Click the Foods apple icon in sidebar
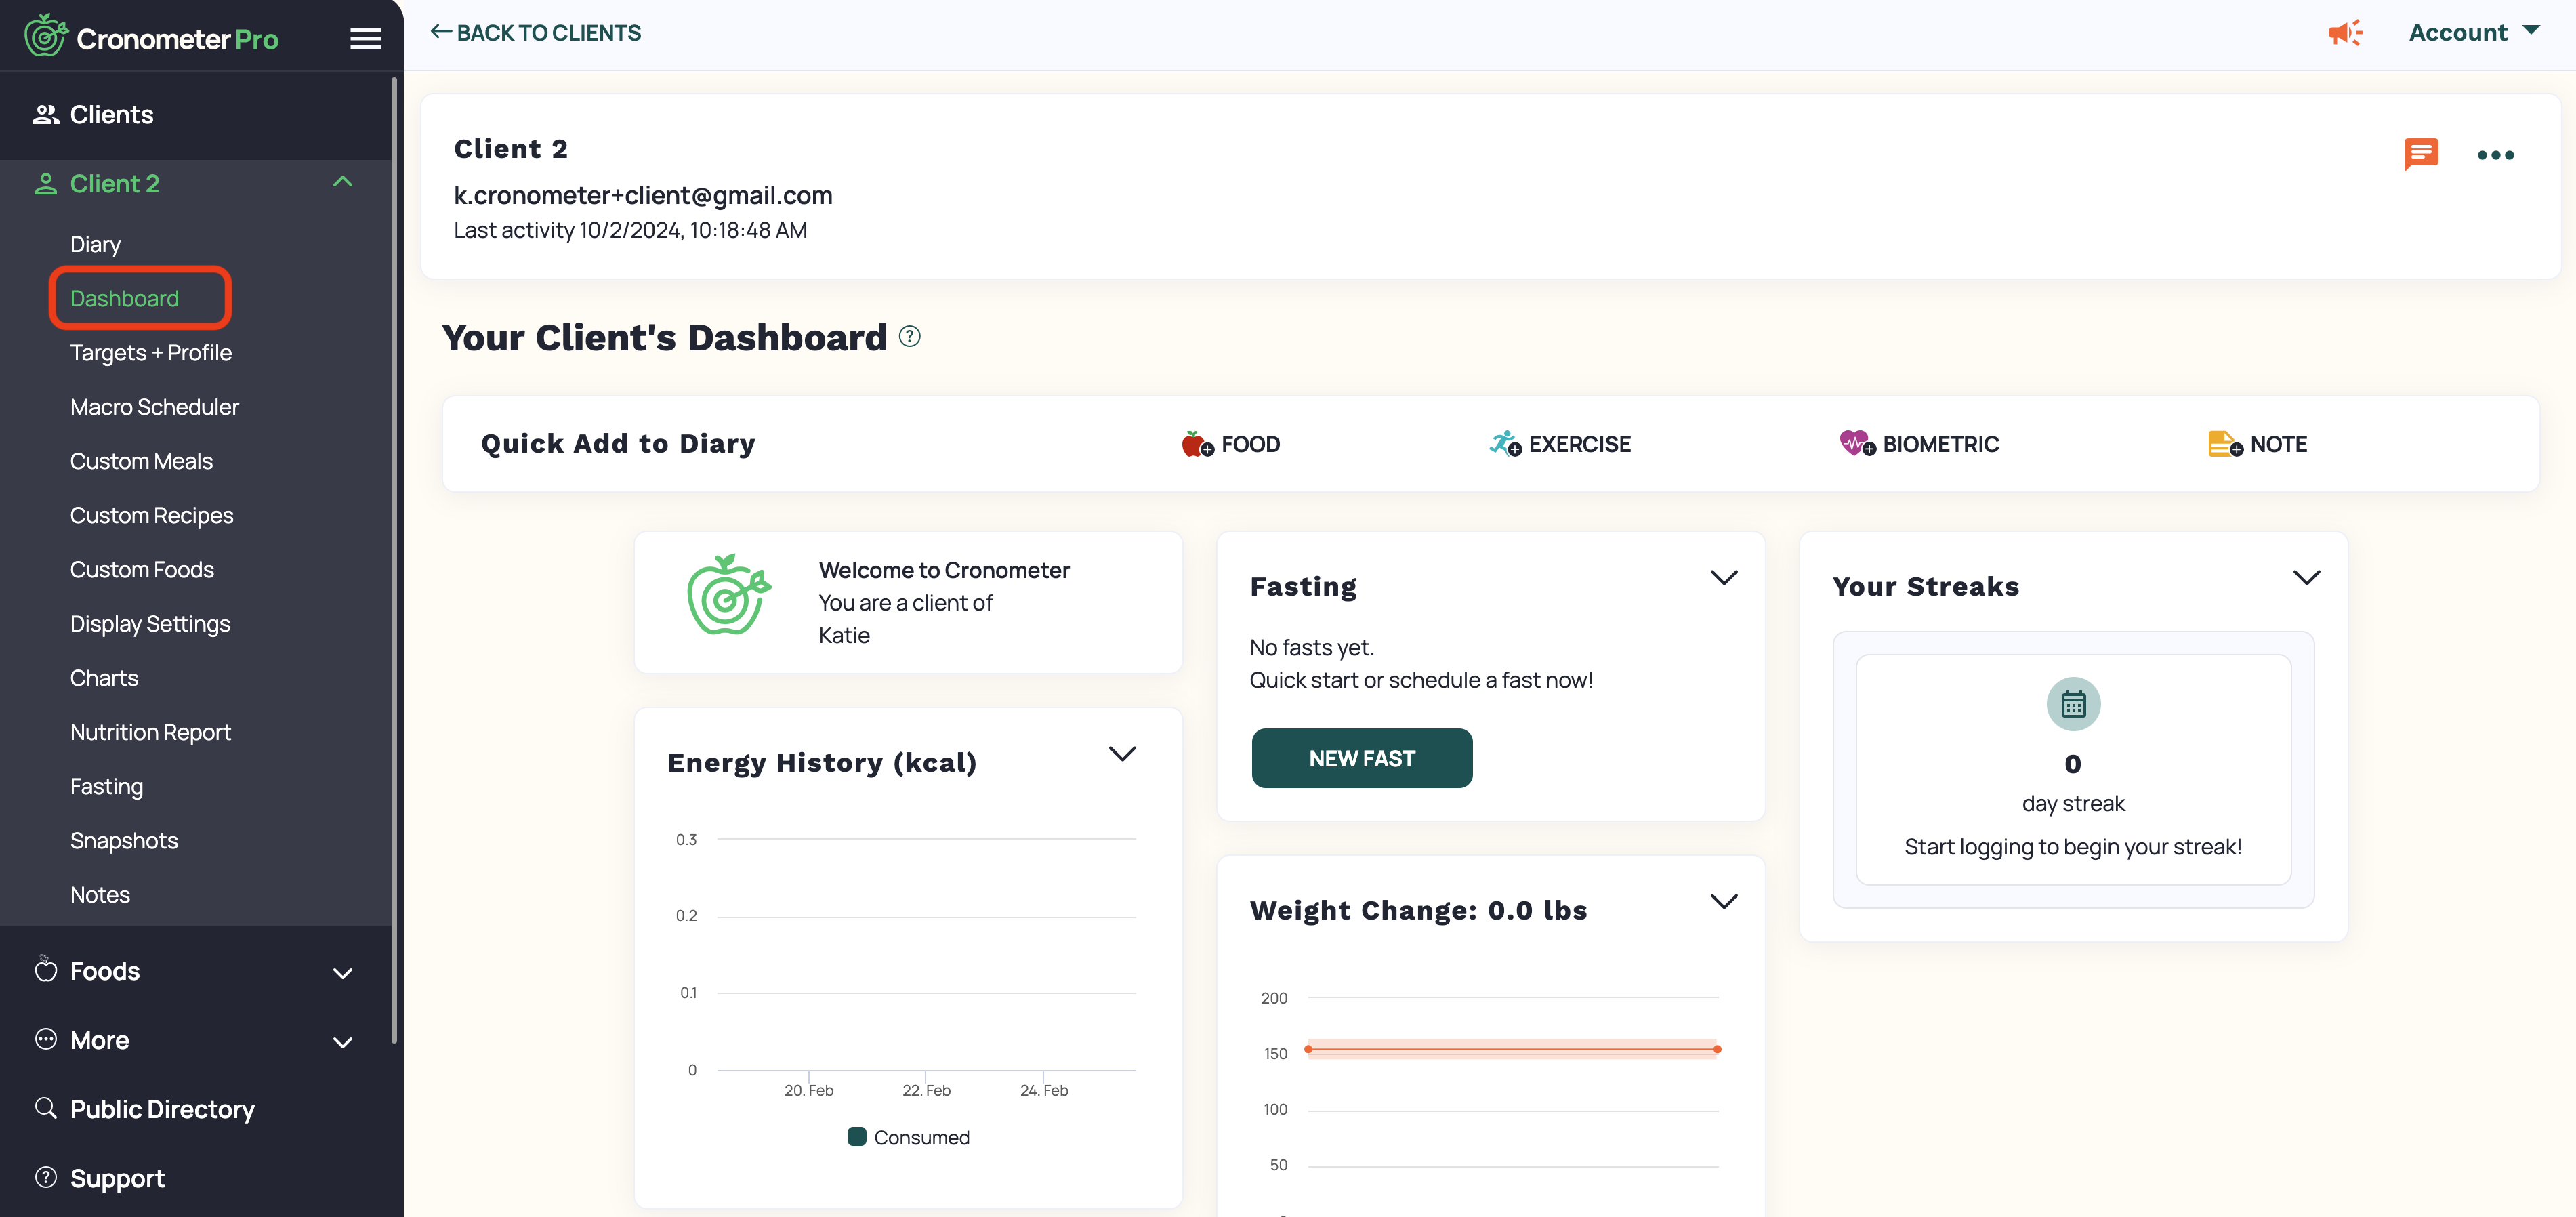 tap(45, 969)
